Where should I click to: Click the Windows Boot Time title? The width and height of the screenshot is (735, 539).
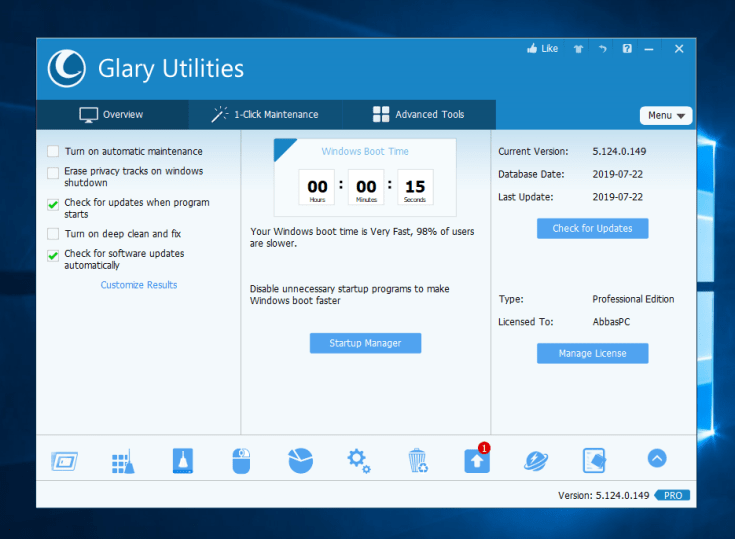pos(365,151)
